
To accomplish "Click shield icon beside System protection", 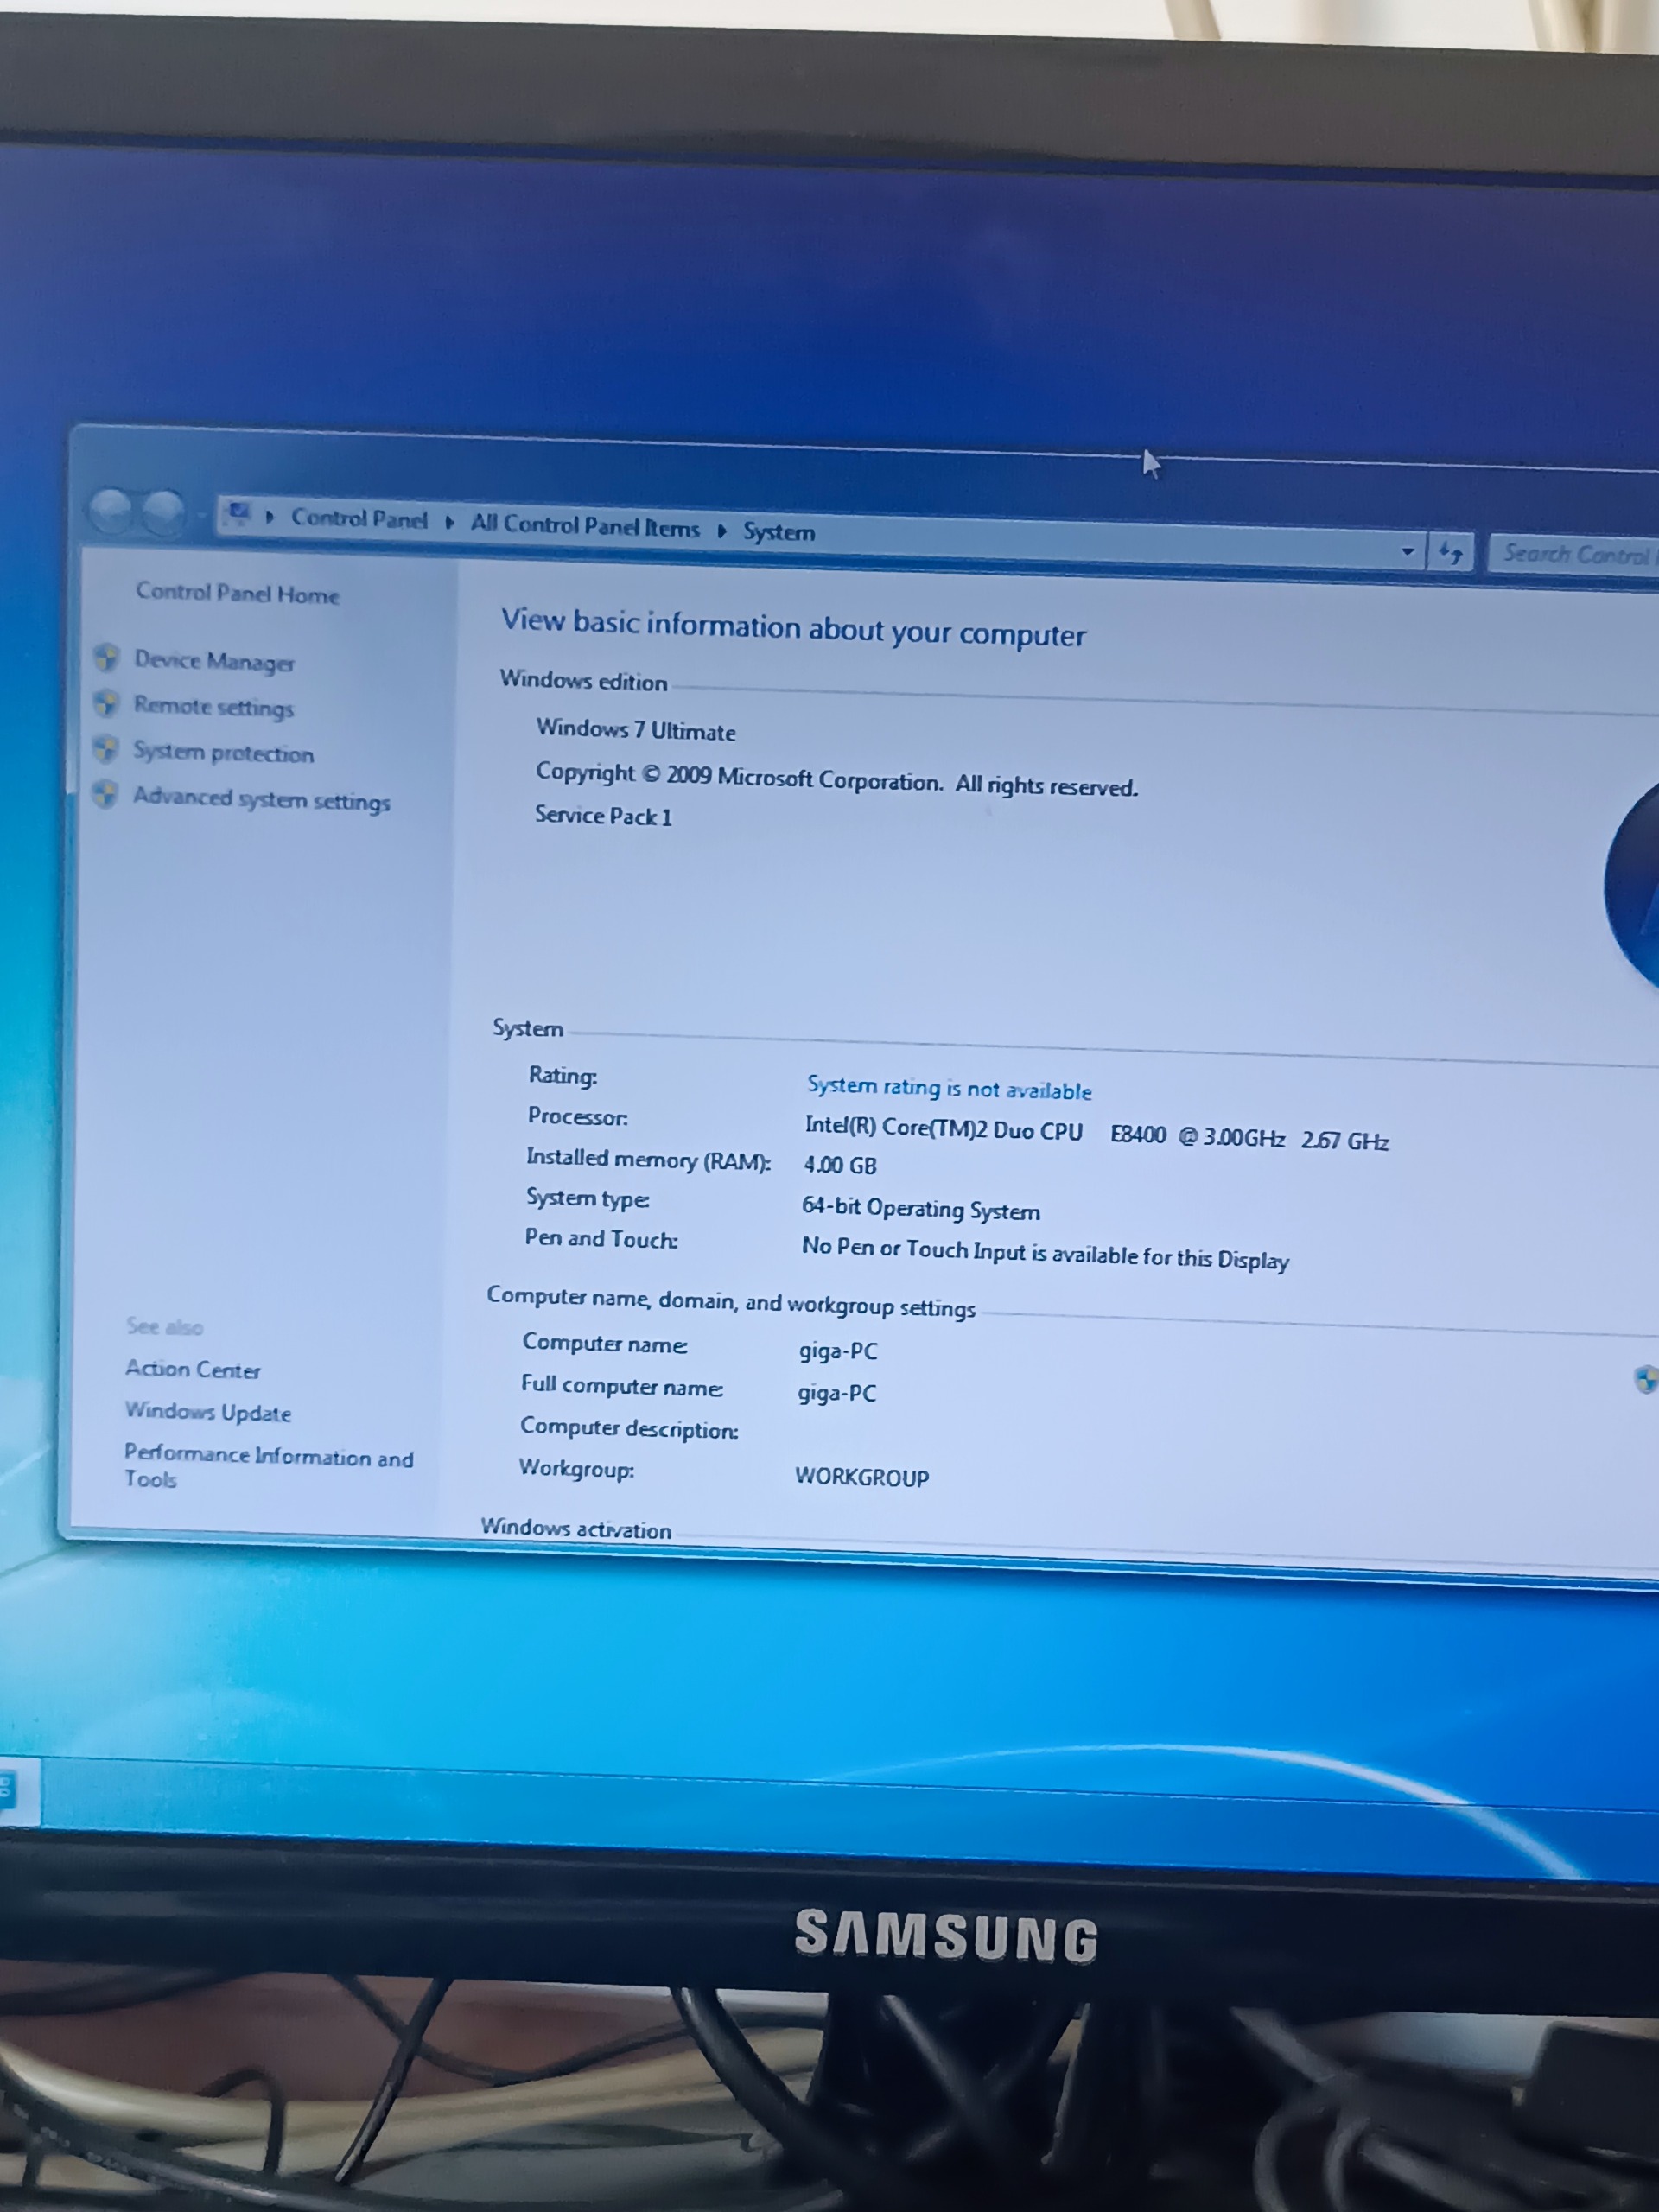I will [x=106, y=749].
